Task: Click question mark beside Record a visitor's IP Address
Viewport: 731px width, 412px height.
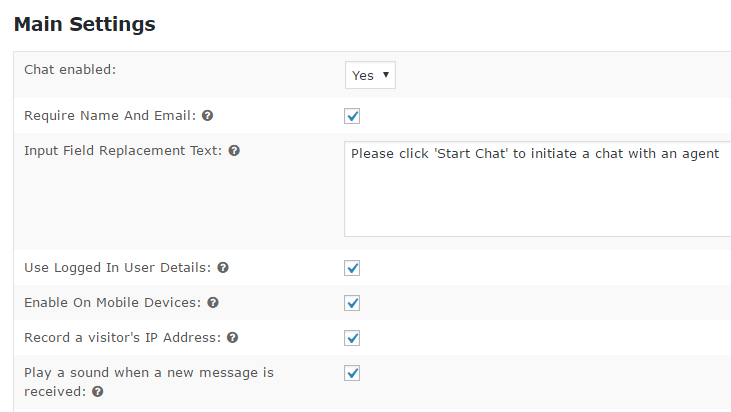Action: click(x=233, y=337)
